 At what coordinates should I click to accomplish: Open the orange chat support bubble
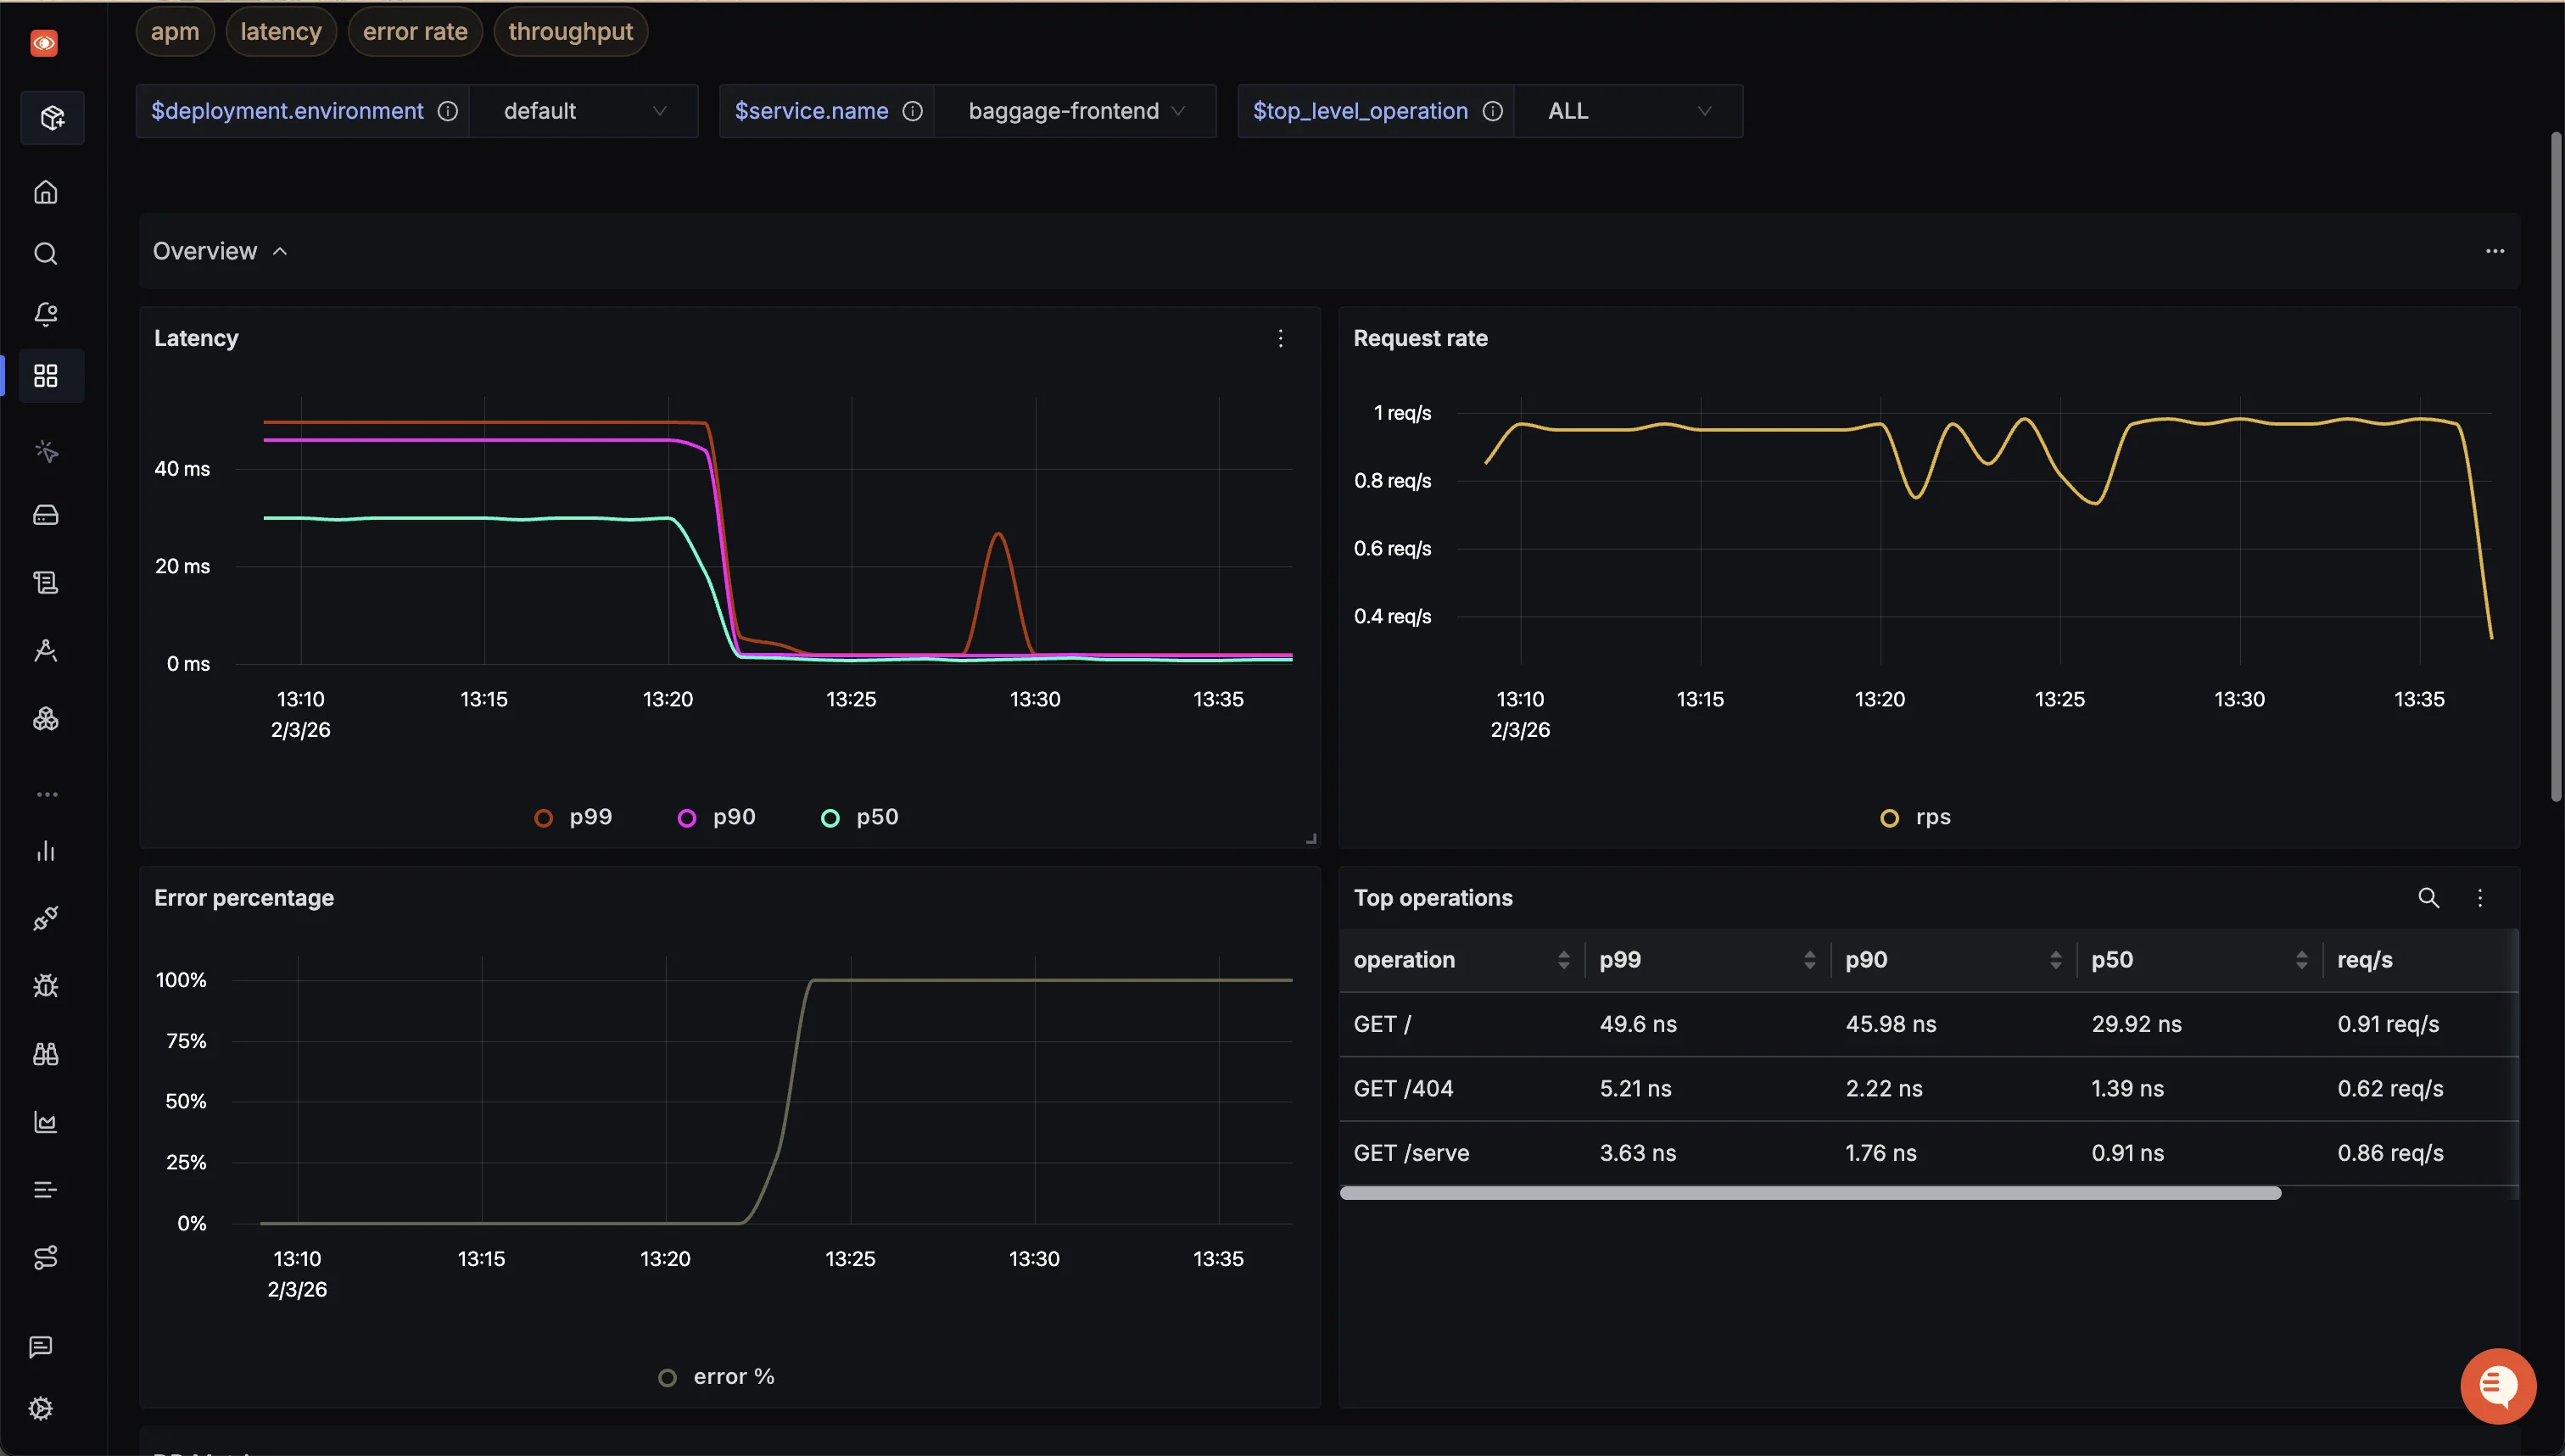point(2497,1386)
